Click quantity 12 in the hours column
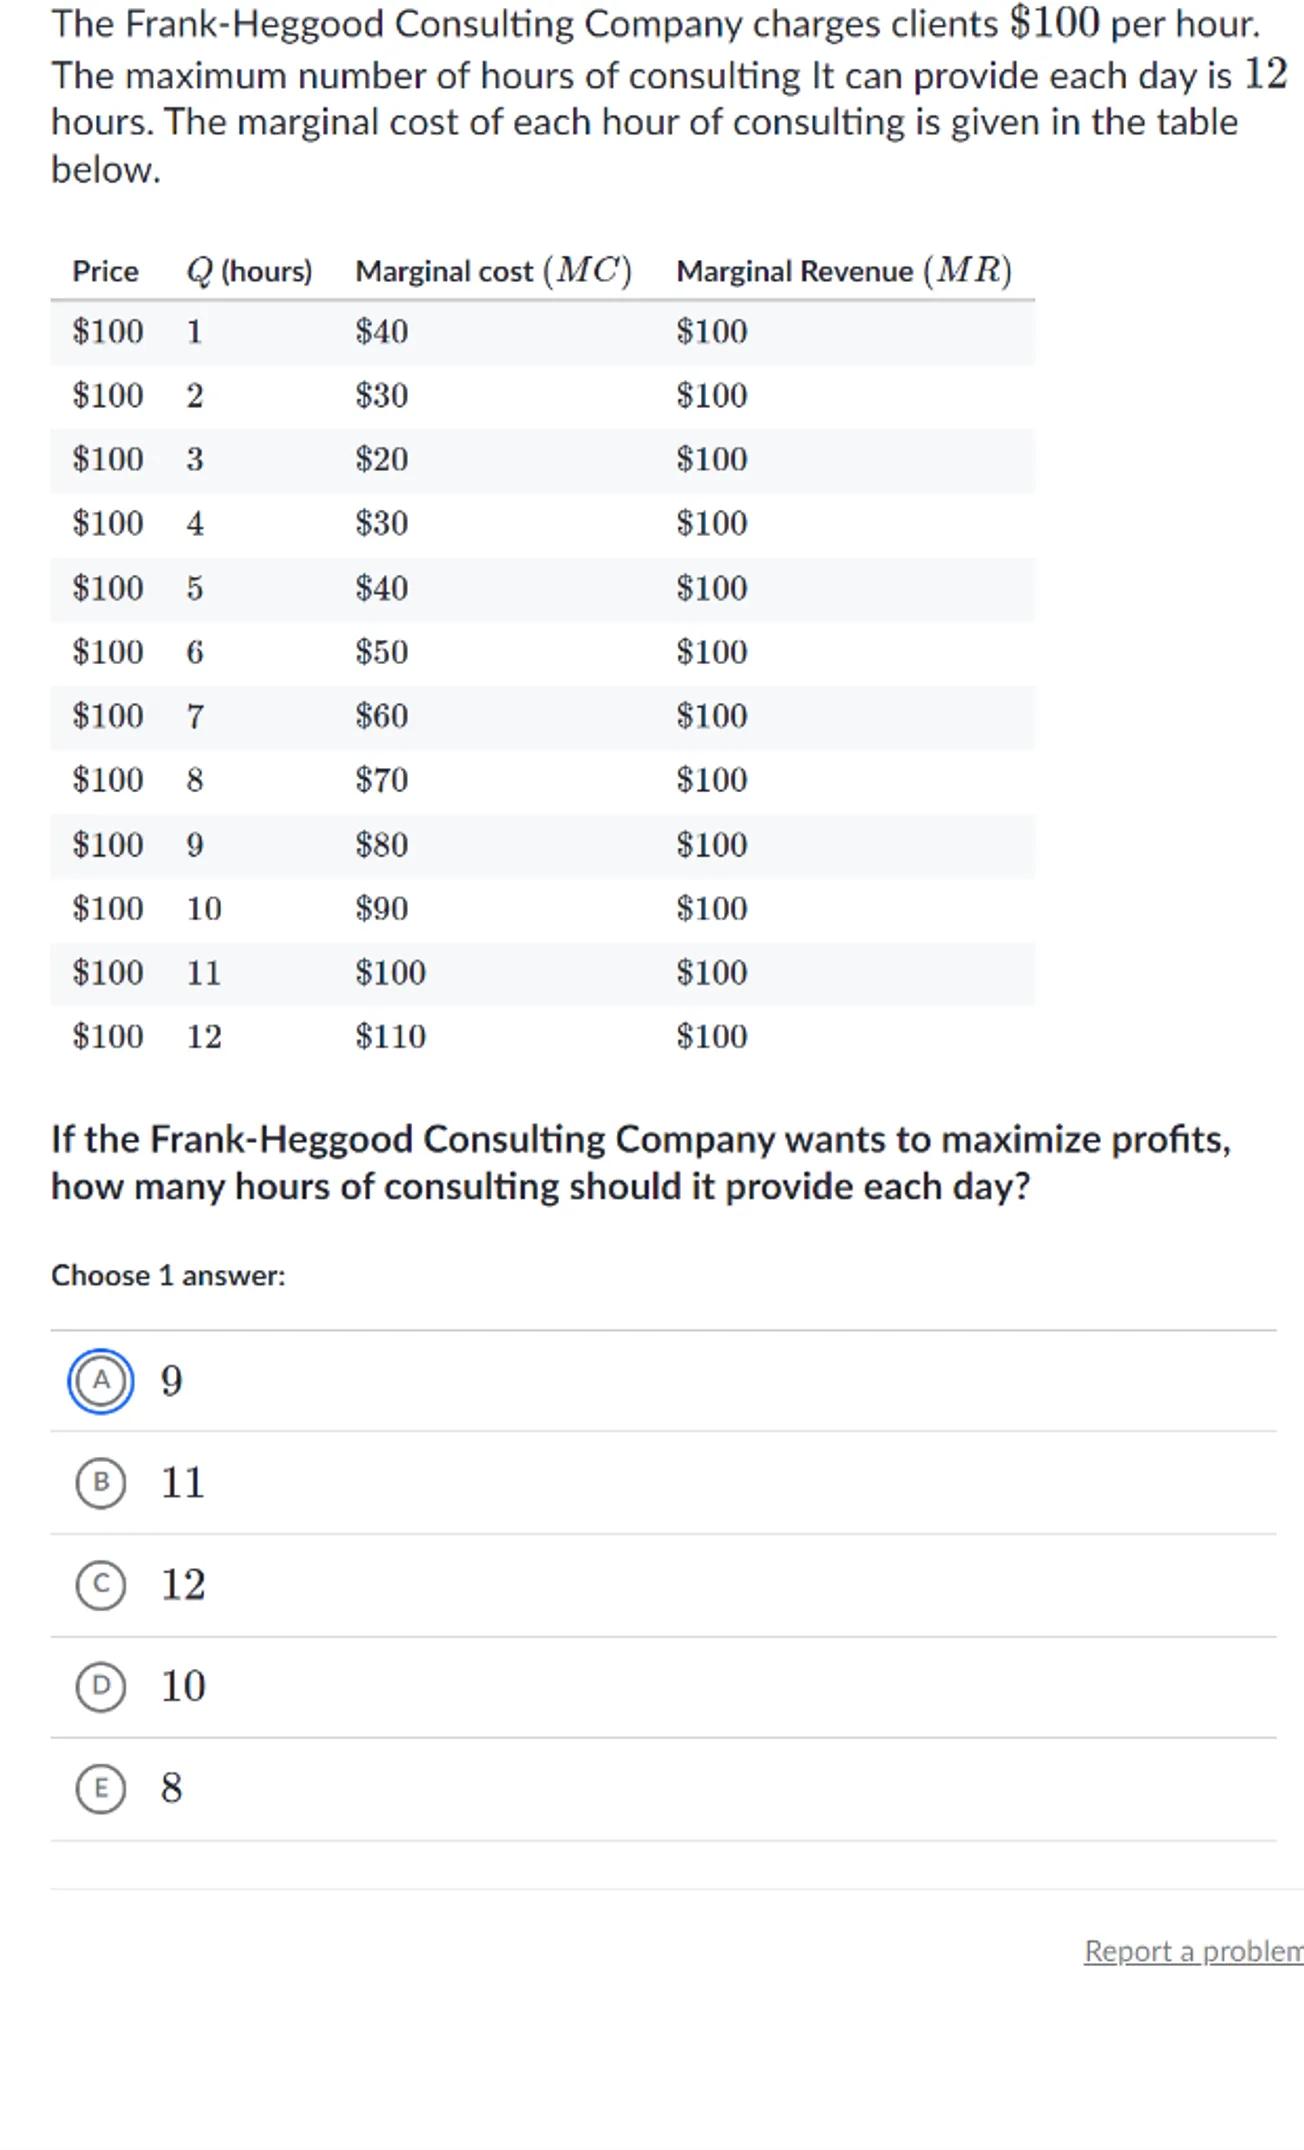 click(x=204, y=1036)
